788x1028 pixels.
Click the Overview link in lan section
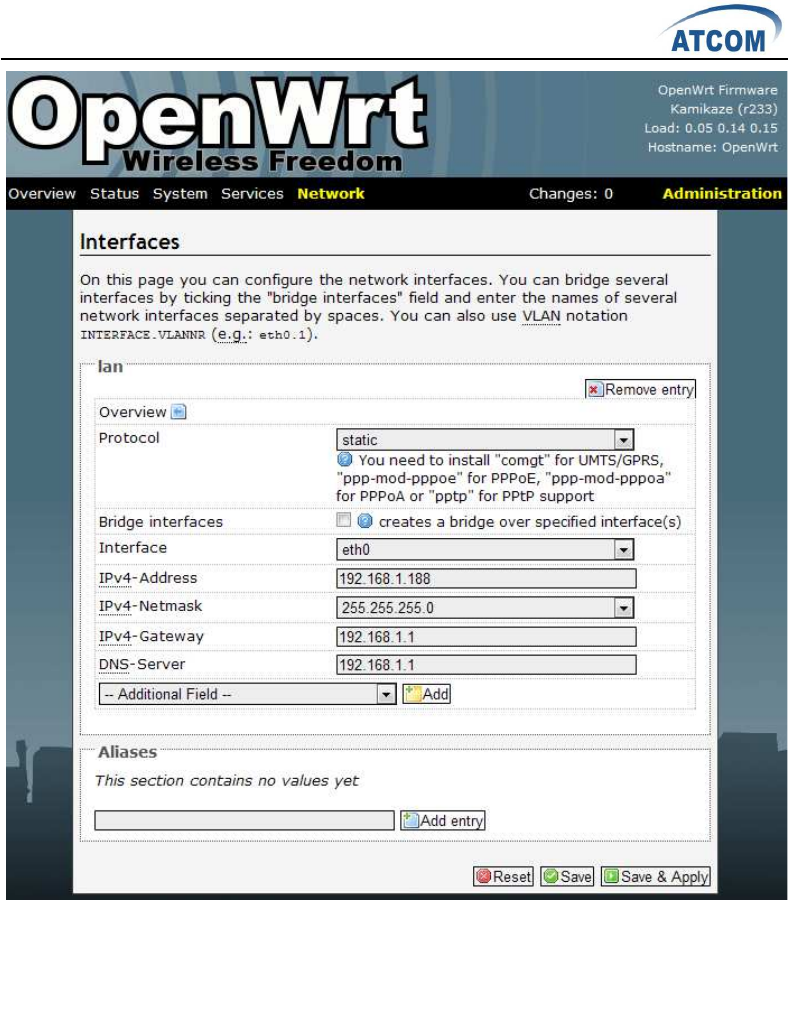(x=132, y=412)
